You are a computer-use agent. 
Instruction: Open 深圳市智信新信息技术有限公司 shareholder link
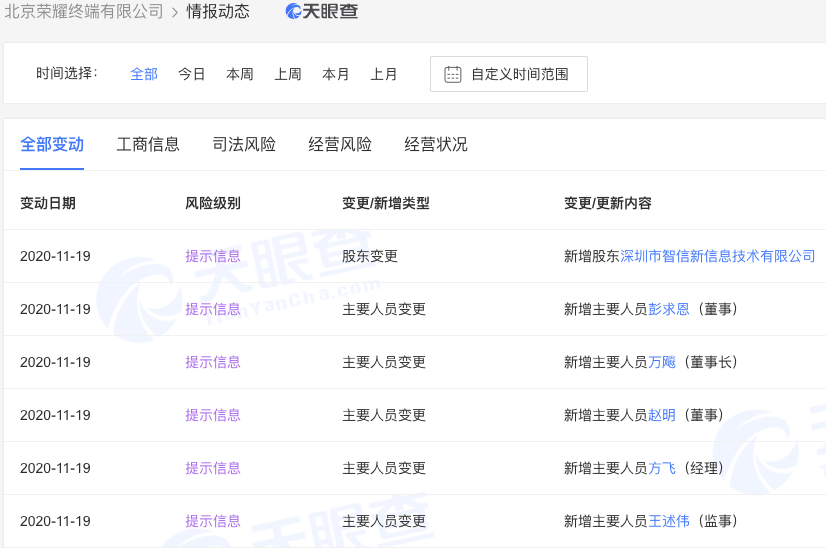(x=717, y=257)
